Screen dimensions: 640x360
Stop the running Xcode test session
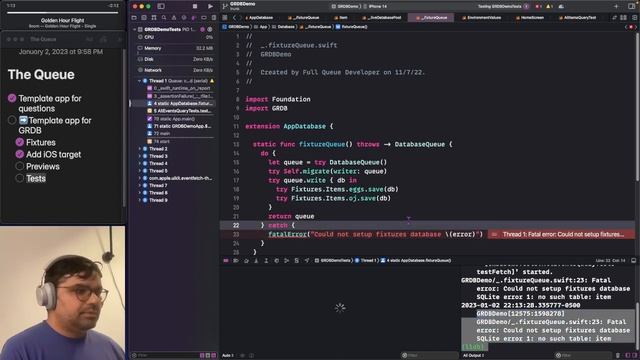pos(195,6)
